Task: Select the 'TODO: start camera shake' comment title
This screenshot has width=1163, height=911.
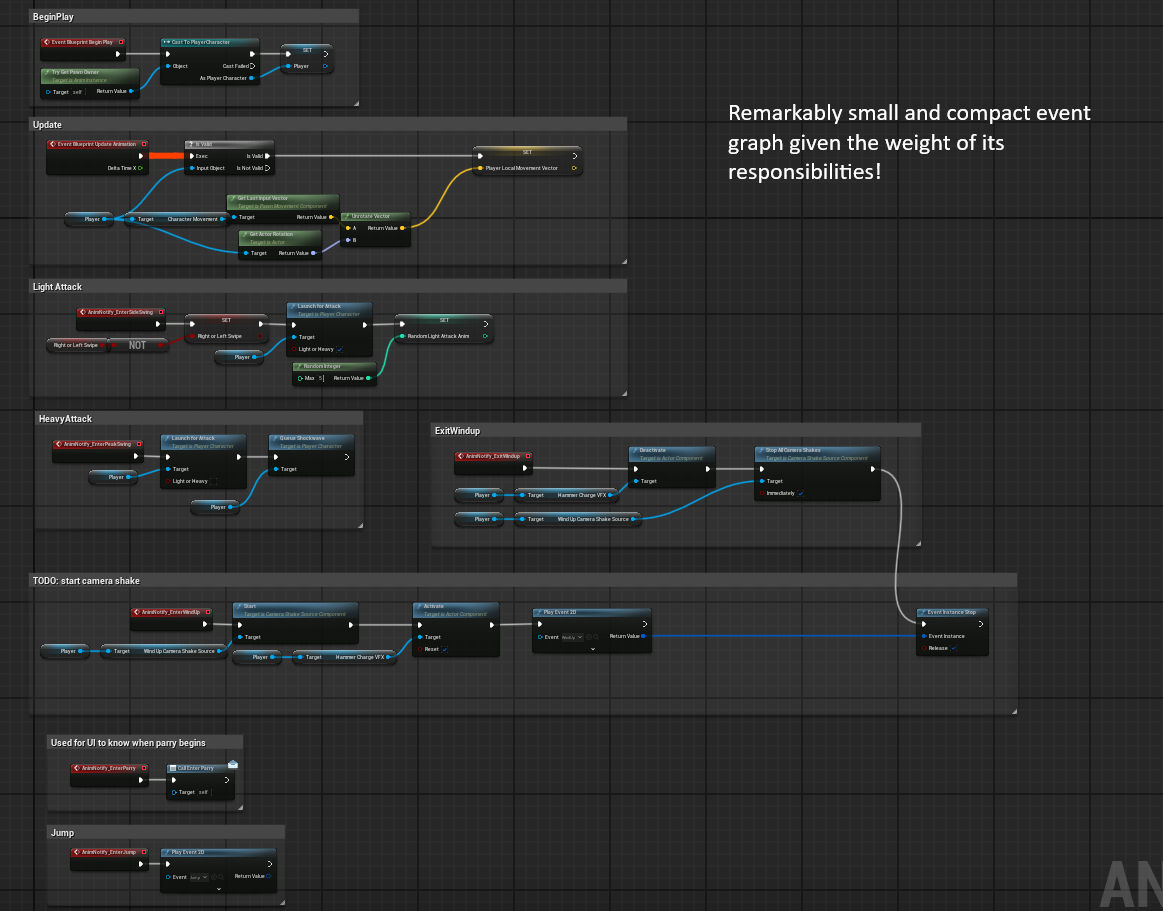Action: pyautogui.click(x=523, y=580)
